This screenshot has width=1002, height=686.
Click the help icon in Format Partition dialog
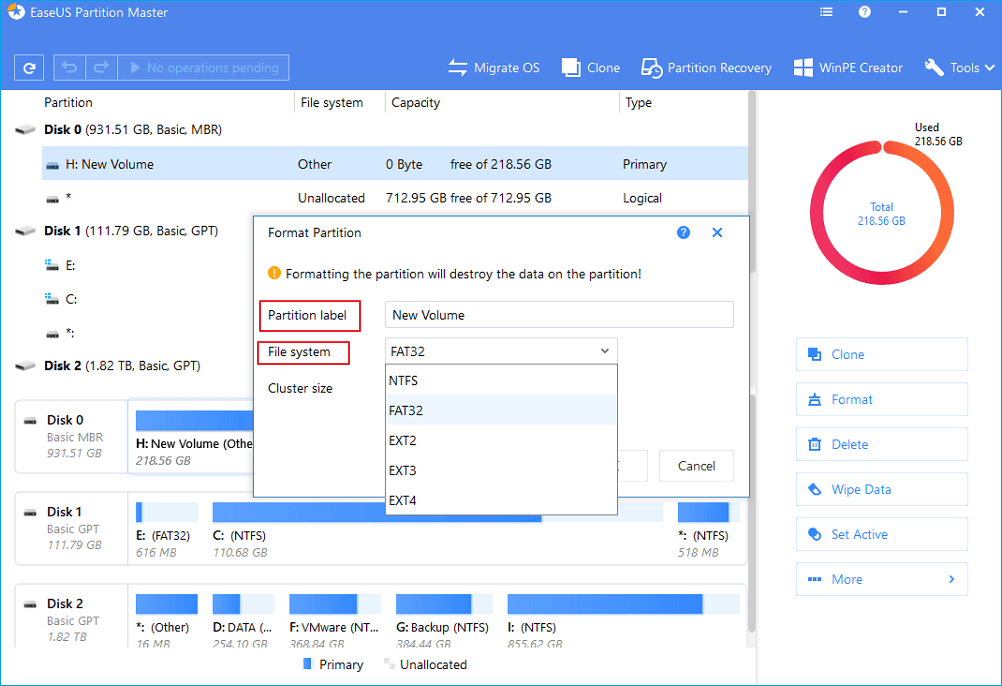click(684, 232)
